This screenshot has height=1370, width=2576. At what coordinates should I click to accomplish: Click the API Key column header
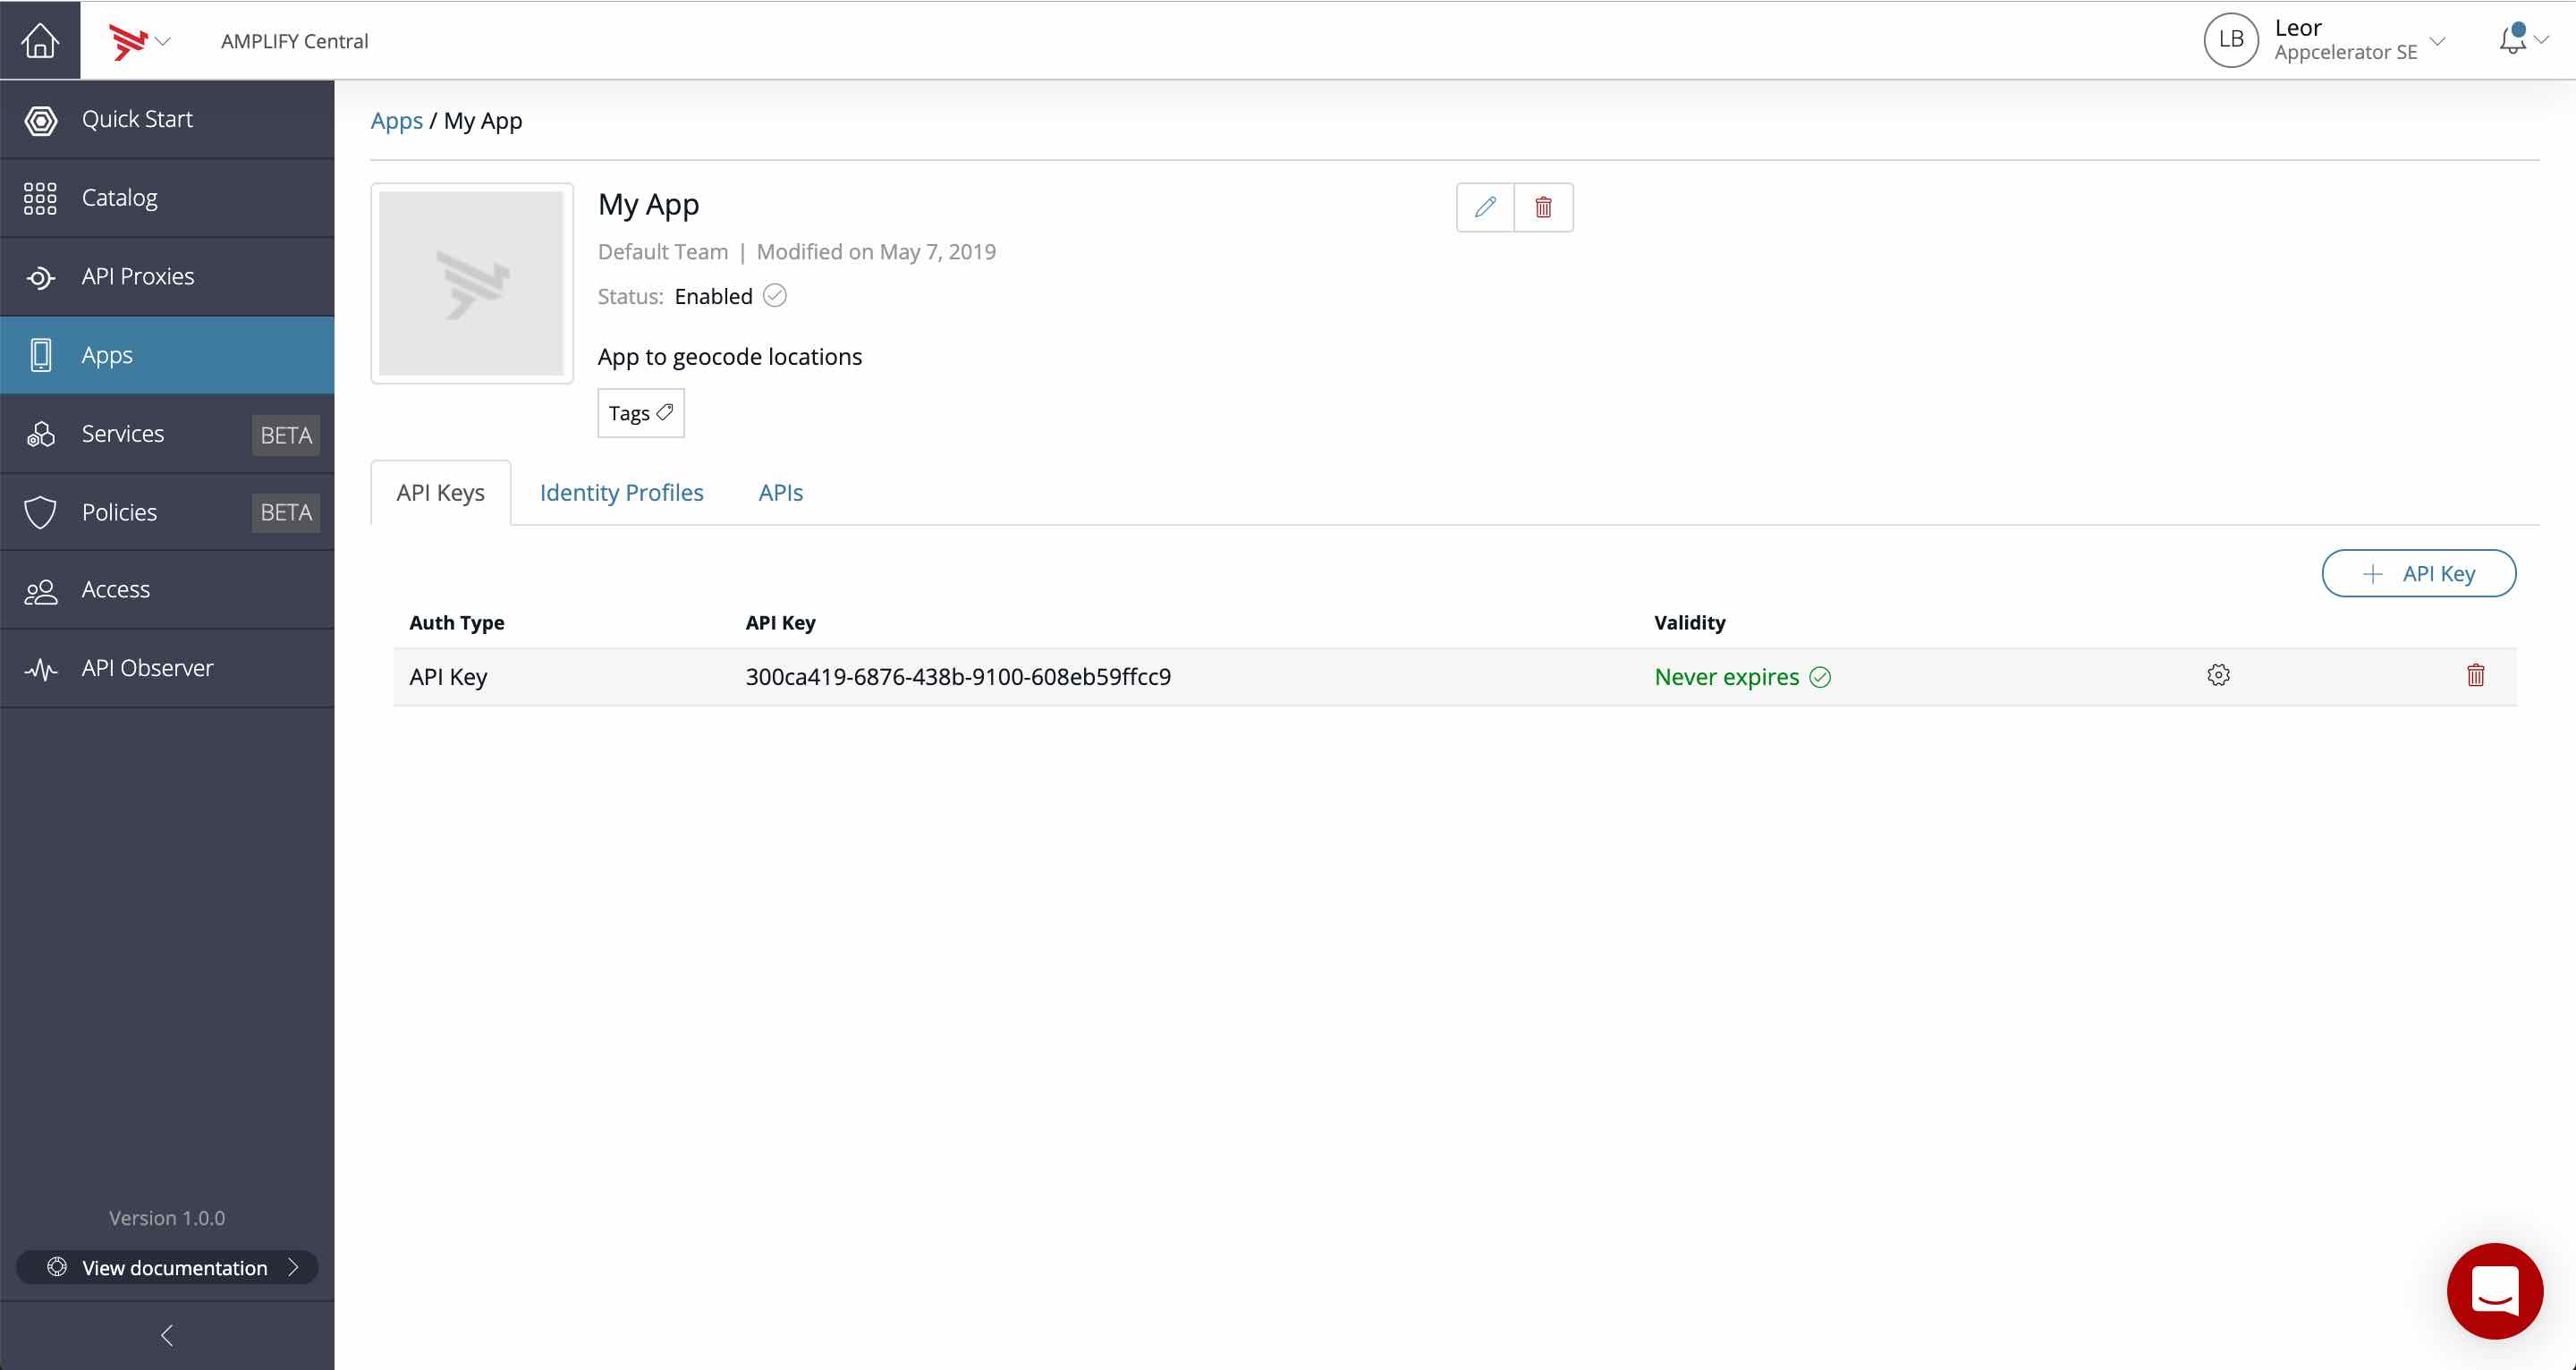pyautogui.click(x=781, y=623)
